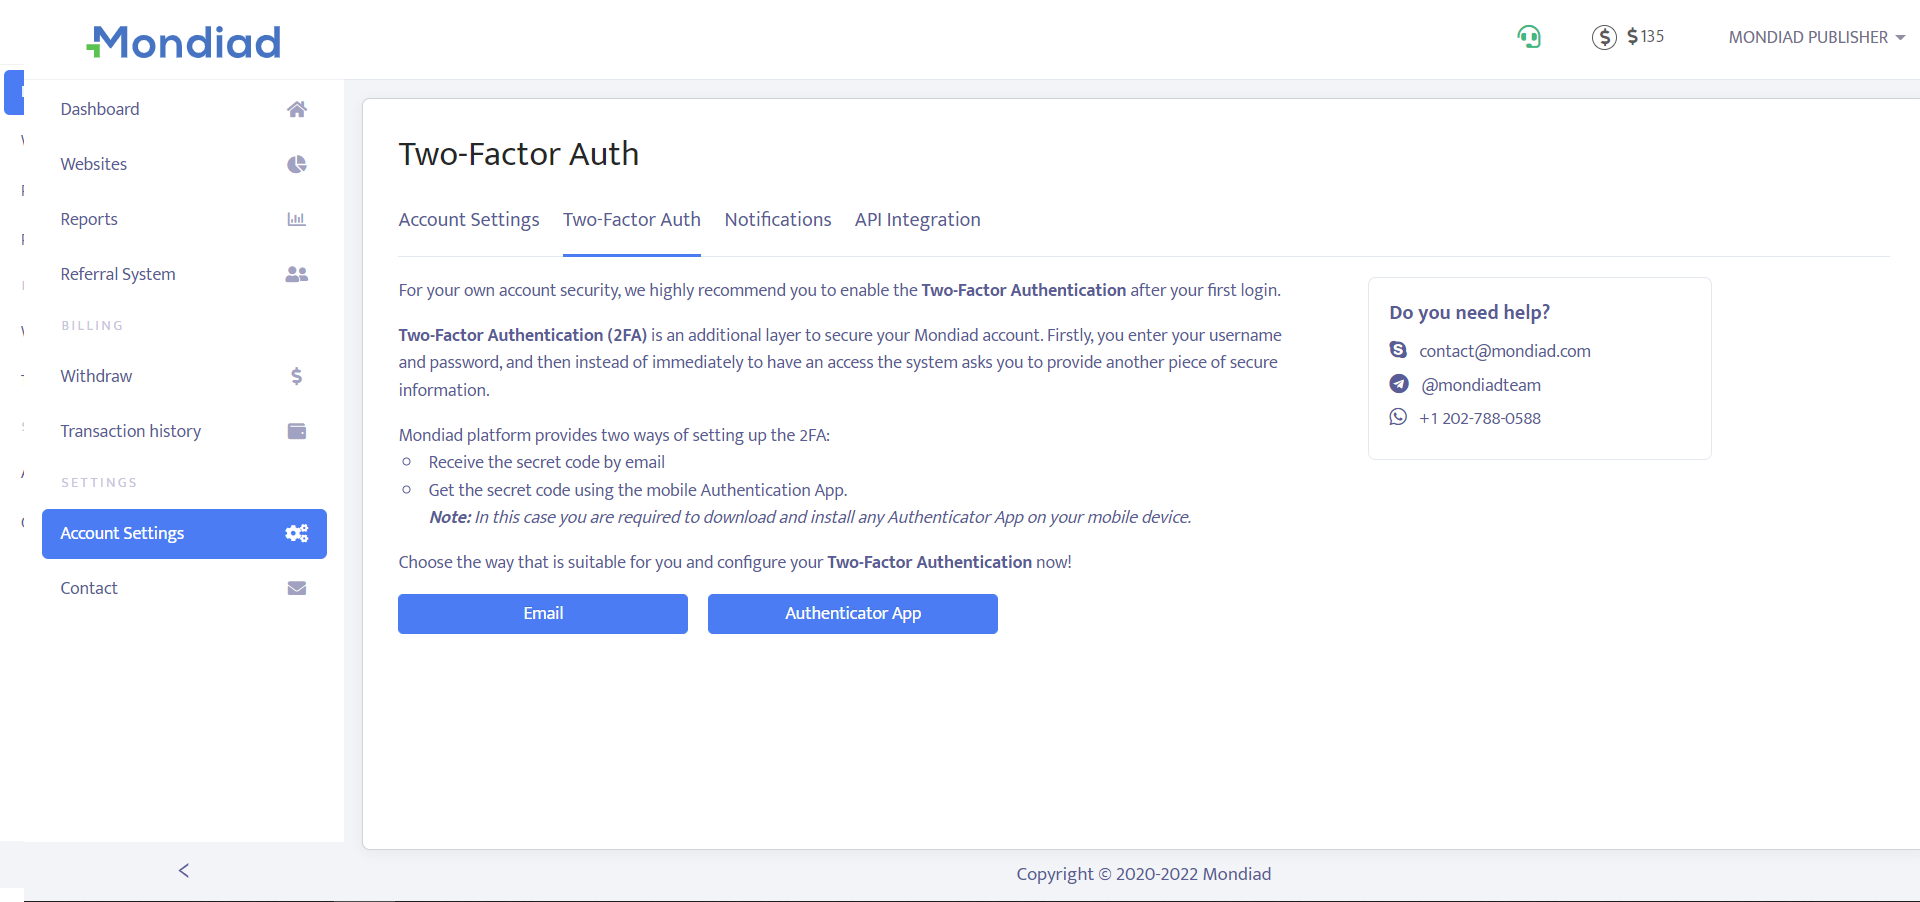Screen dimensions: 1920x902
Task: Click the Referral System users icon
Action: pos(296,274)
